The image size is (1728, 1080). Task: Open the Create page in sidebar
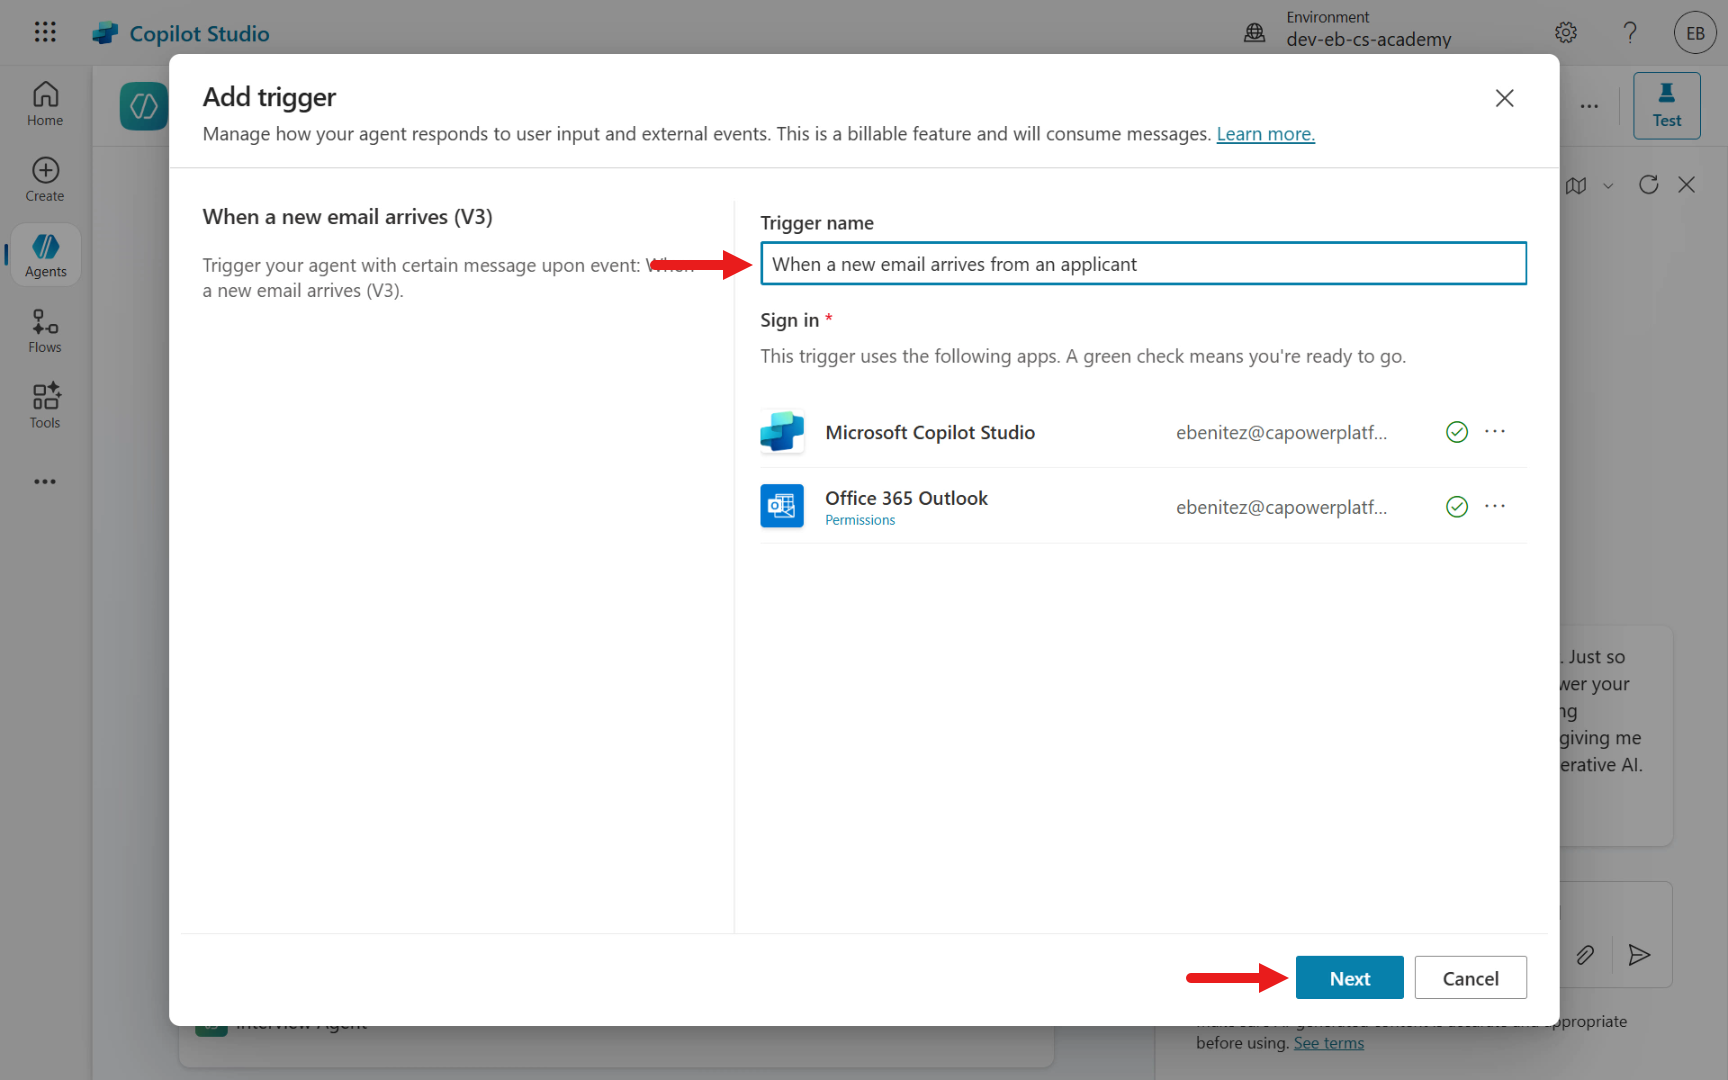(45, 180)
